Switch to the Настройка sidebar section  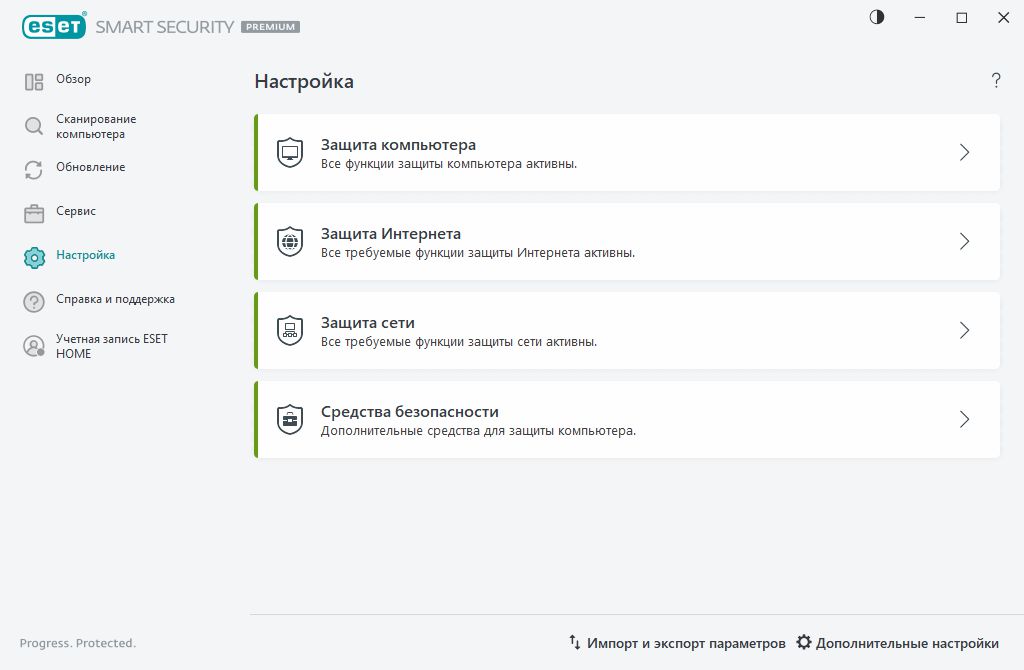tap(85, 255)
